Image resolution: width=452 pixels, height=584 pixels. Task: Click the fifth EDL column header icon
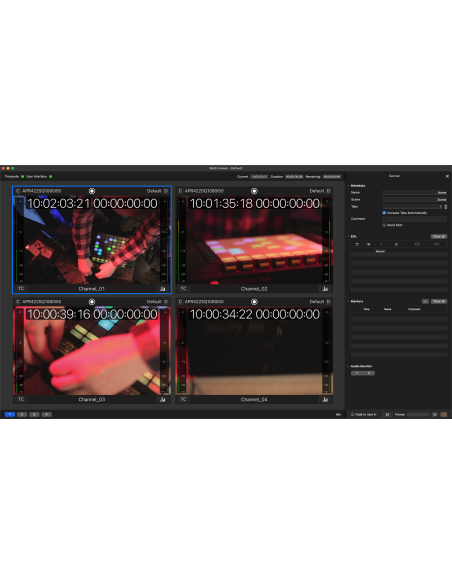(x=417, y=244)
